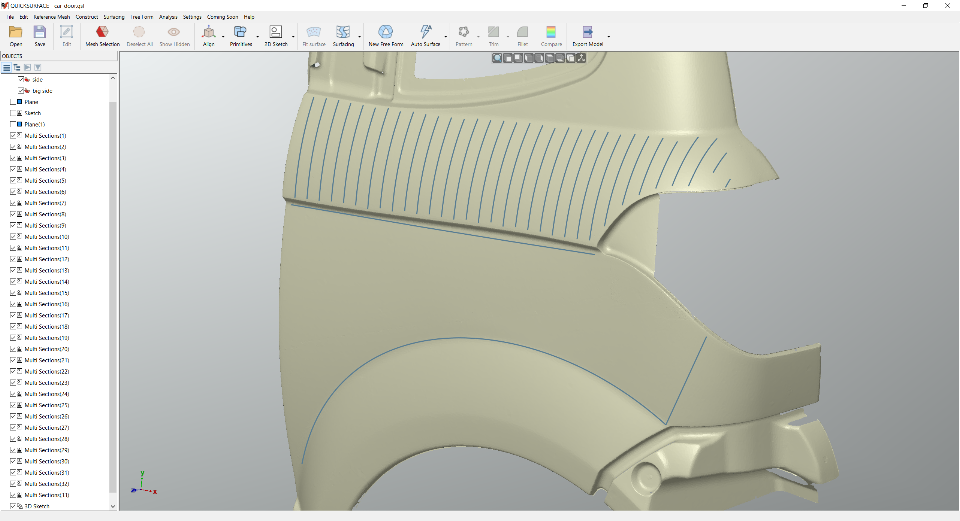Image resolution: width=960 pixels, height=521 pixels.
Task: Open the Help menu
Action: click(x=249, y=17)
